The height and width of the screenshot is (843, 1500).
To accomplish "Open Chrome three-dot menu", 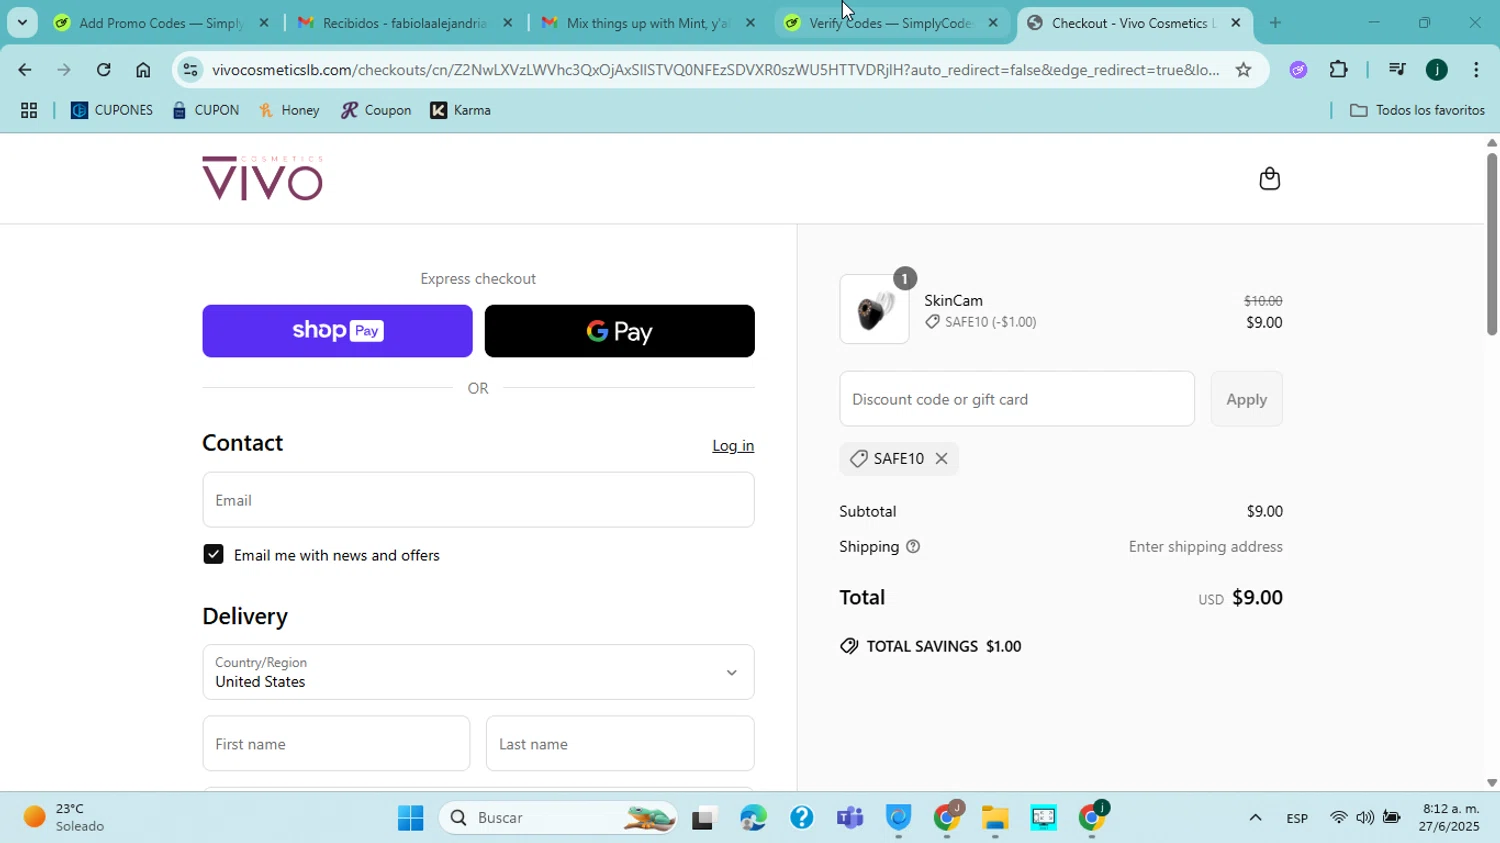I will [1476, 70].
